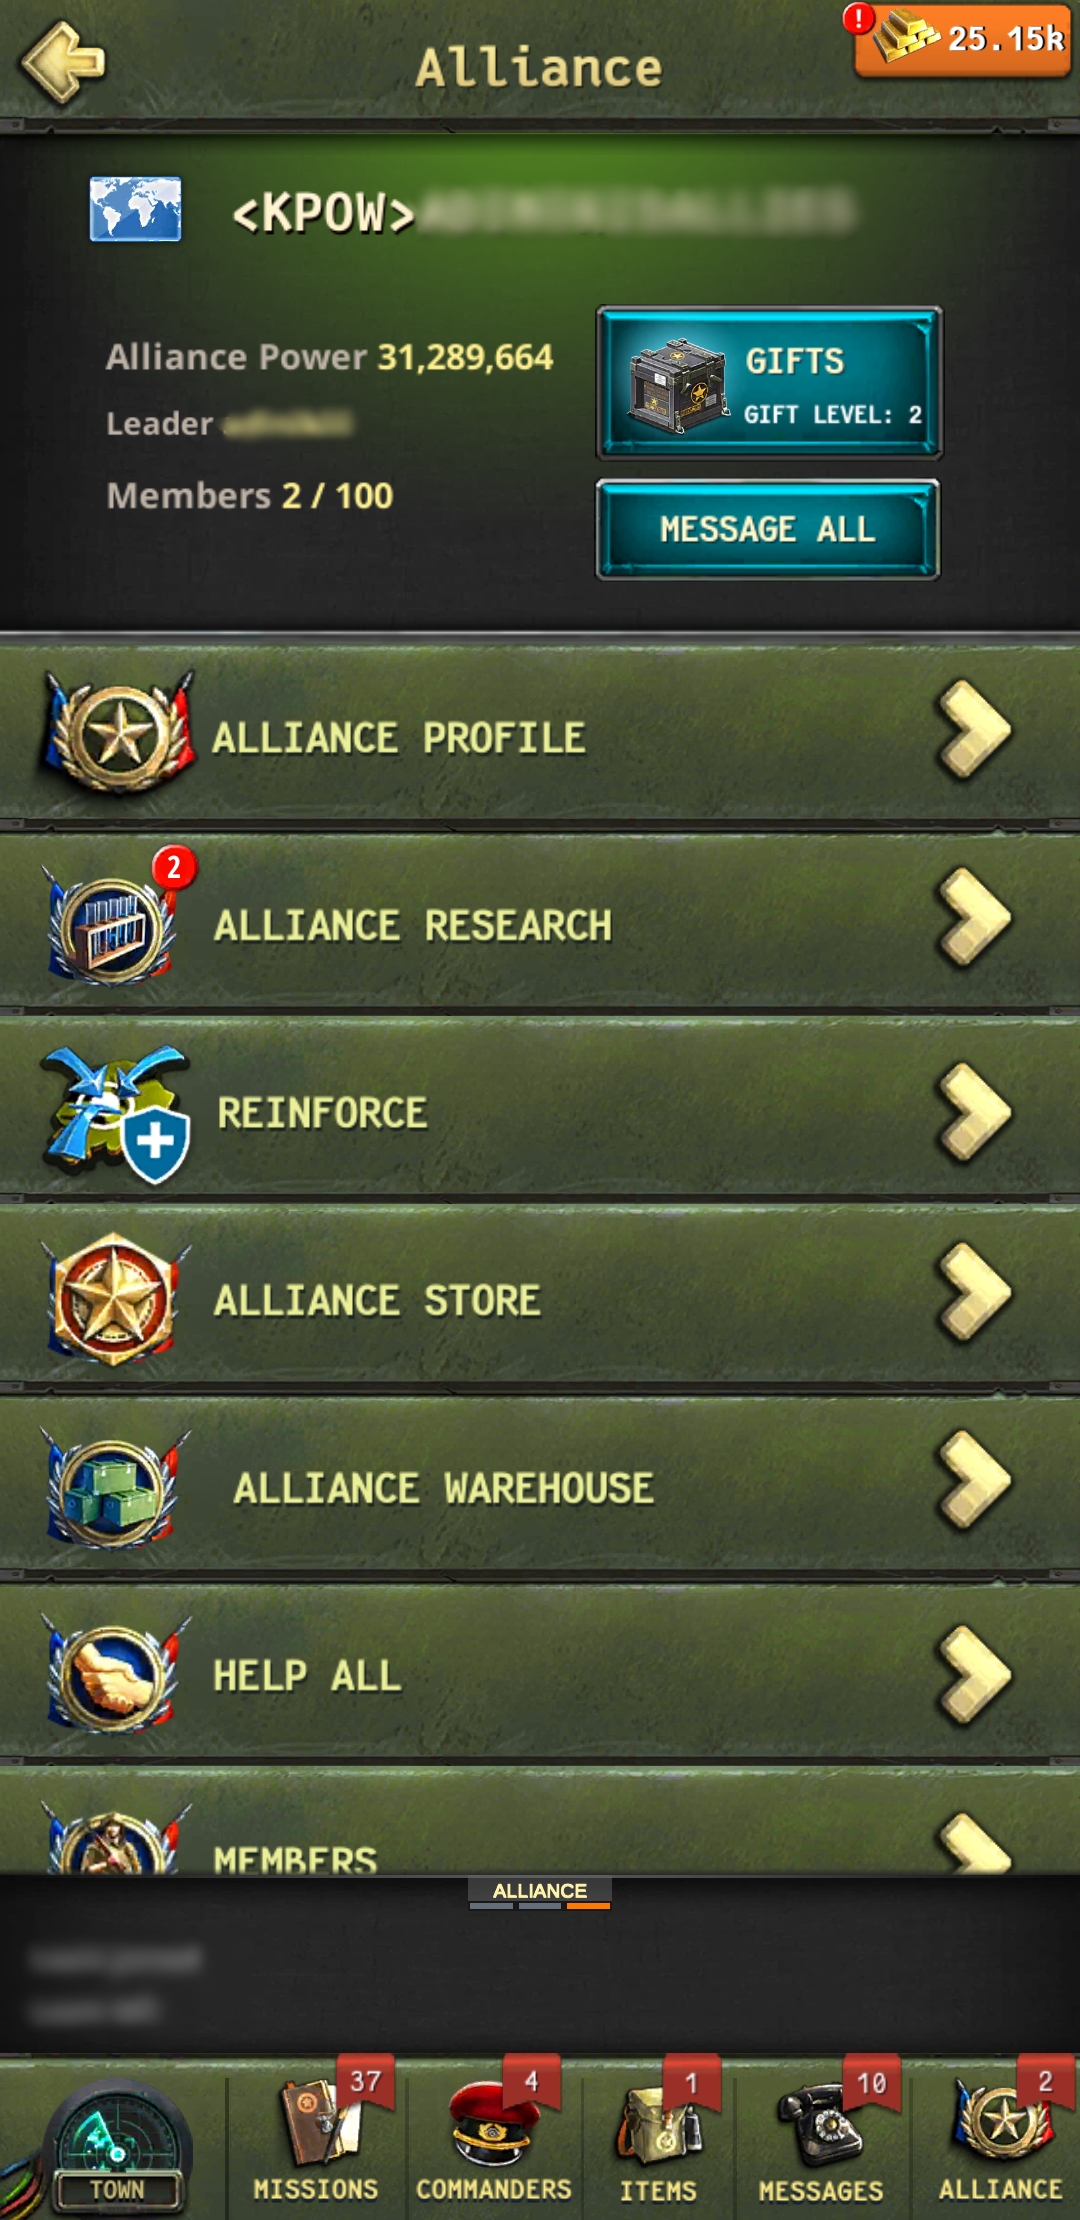Send a Message All broadcast
1080x2220 pixels.
(x=768, y=529)
